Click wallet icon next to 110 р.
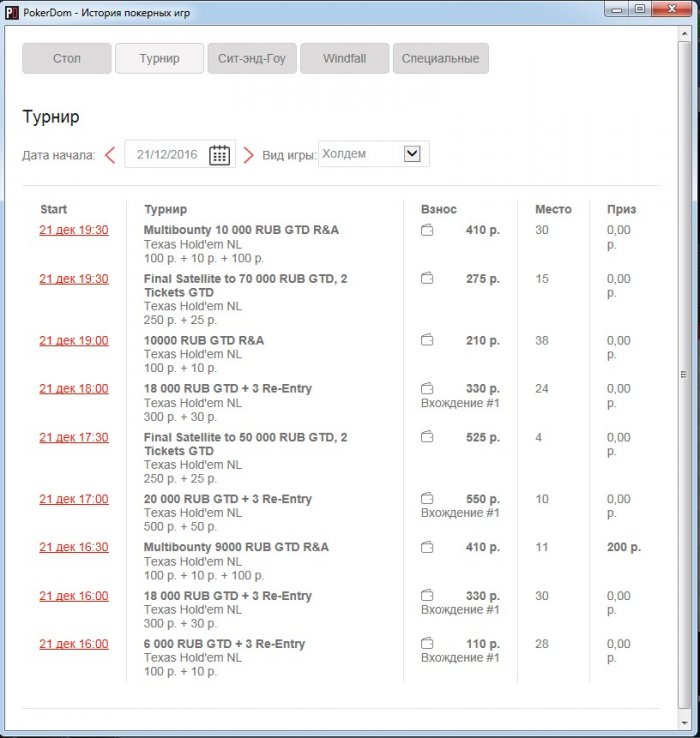Viewport: 700px width, 738px height. point(427,643)
